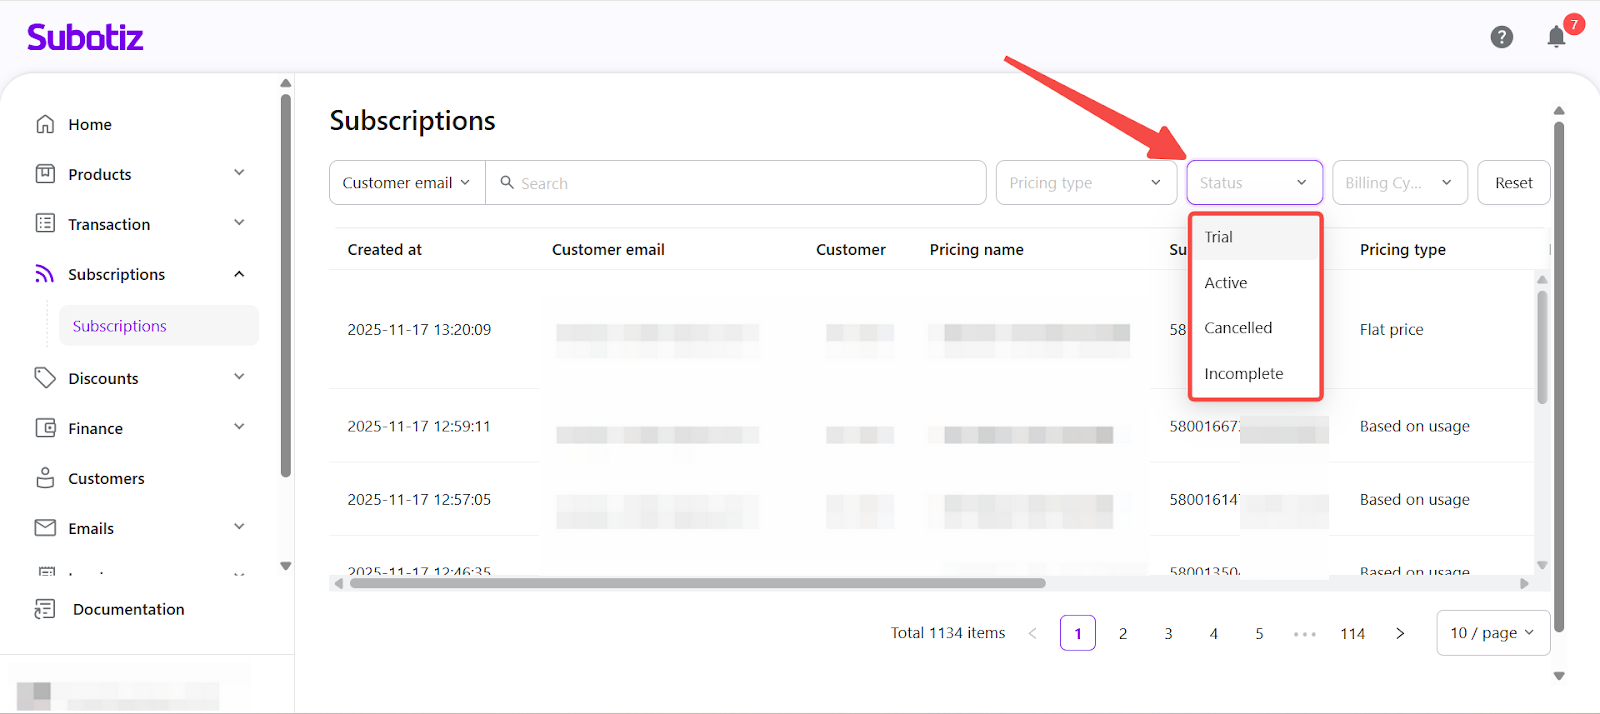Choose Cancelled status option
The width and height of the screenshot is (1600, 714).
(1238, 328)
